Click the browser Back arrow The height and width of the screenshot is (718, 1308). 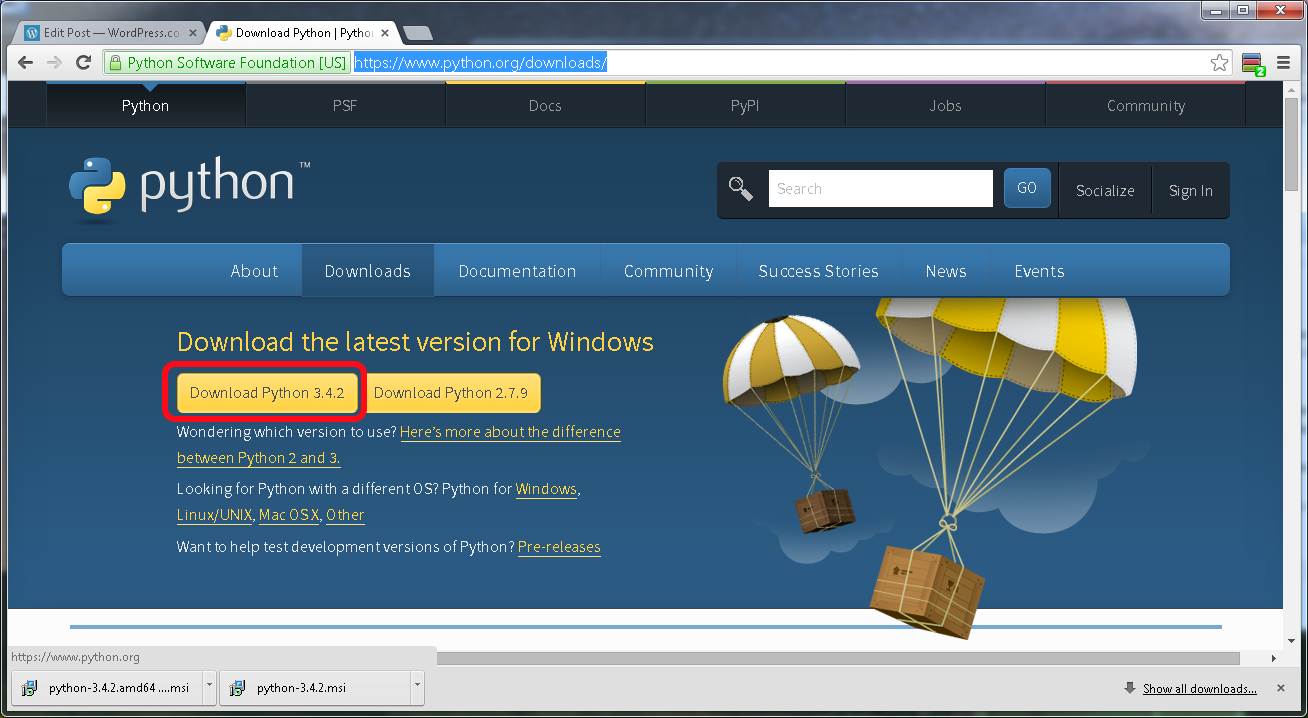click(x=26, y=62)
